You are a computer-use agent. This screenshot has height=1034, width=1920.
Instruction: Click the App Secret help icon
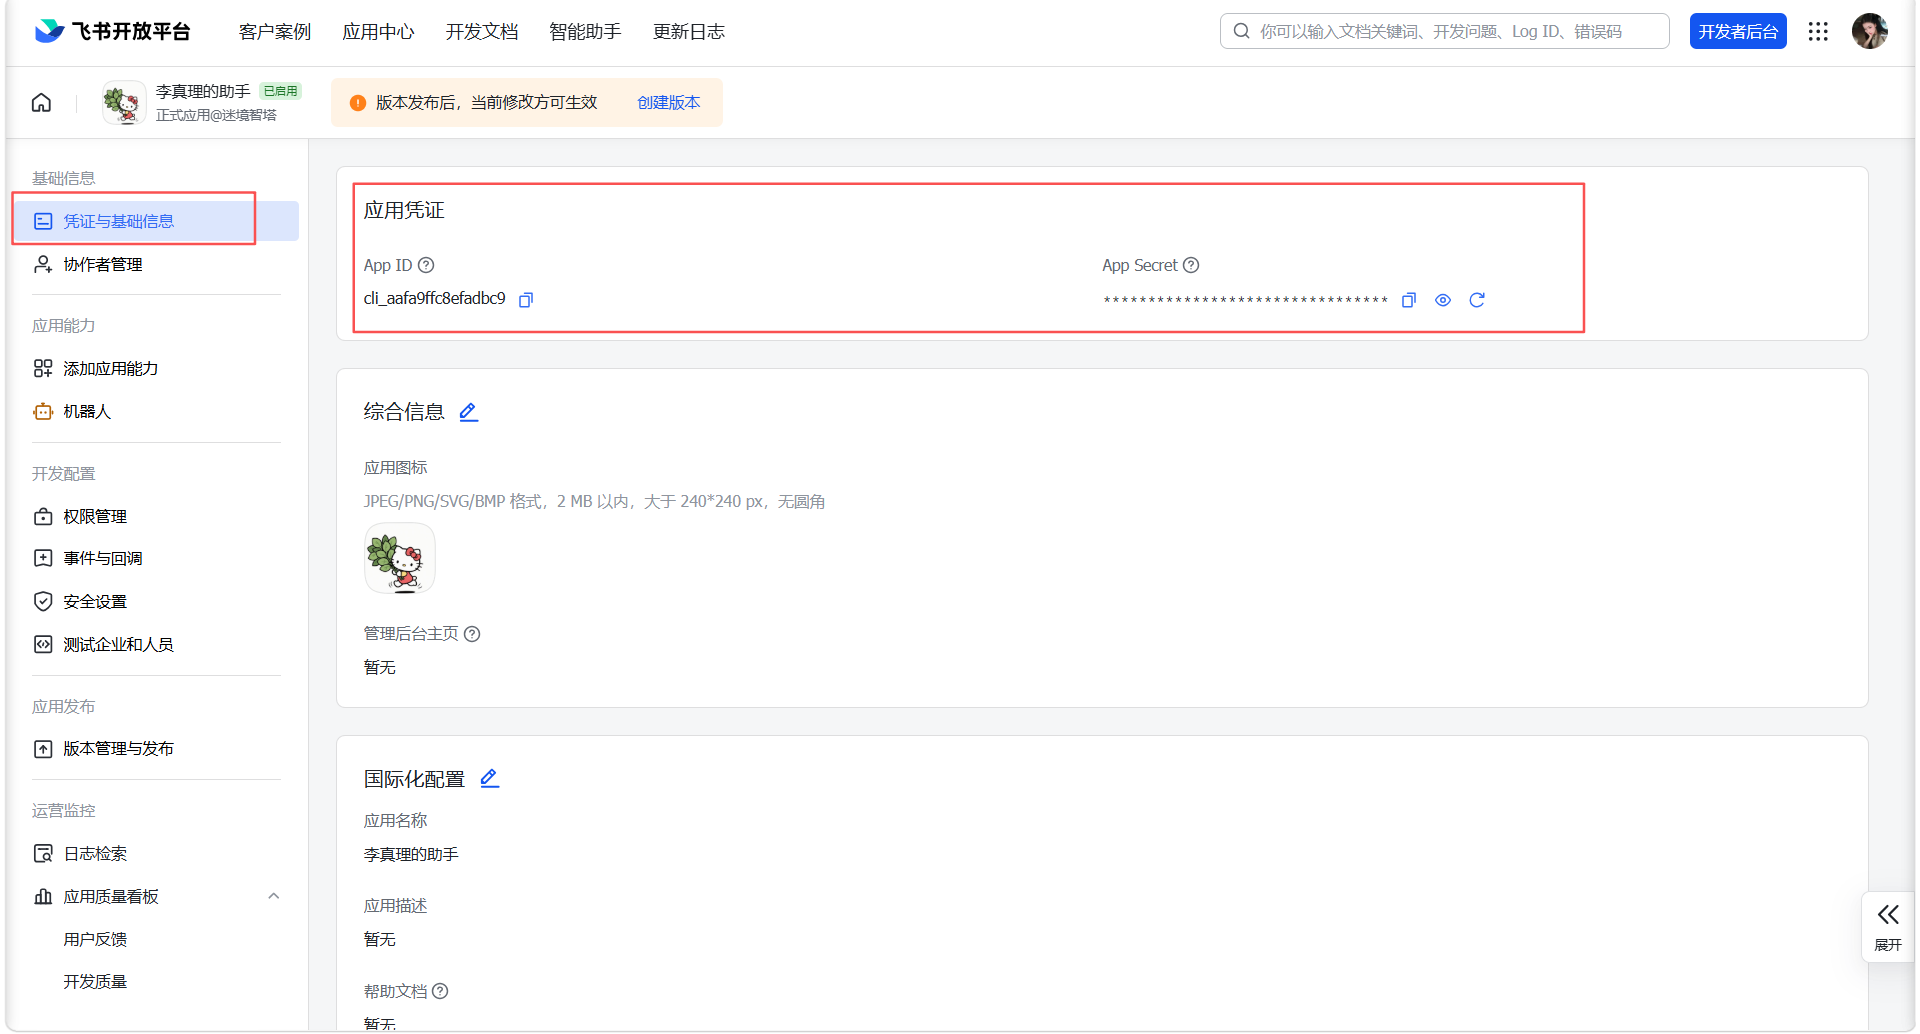(x=1191, y=265)
